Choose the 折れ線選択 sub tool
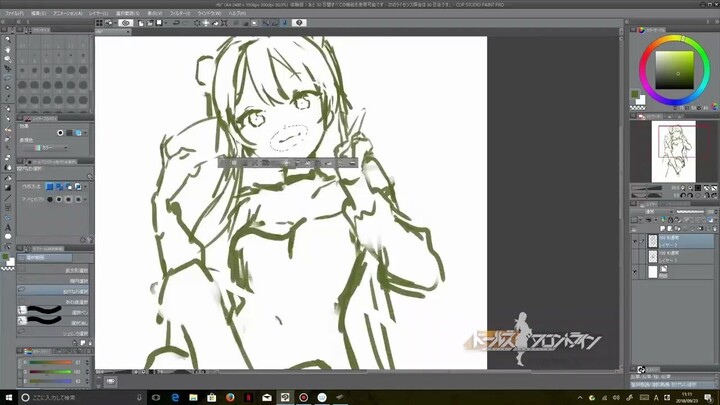 (53, 302)
